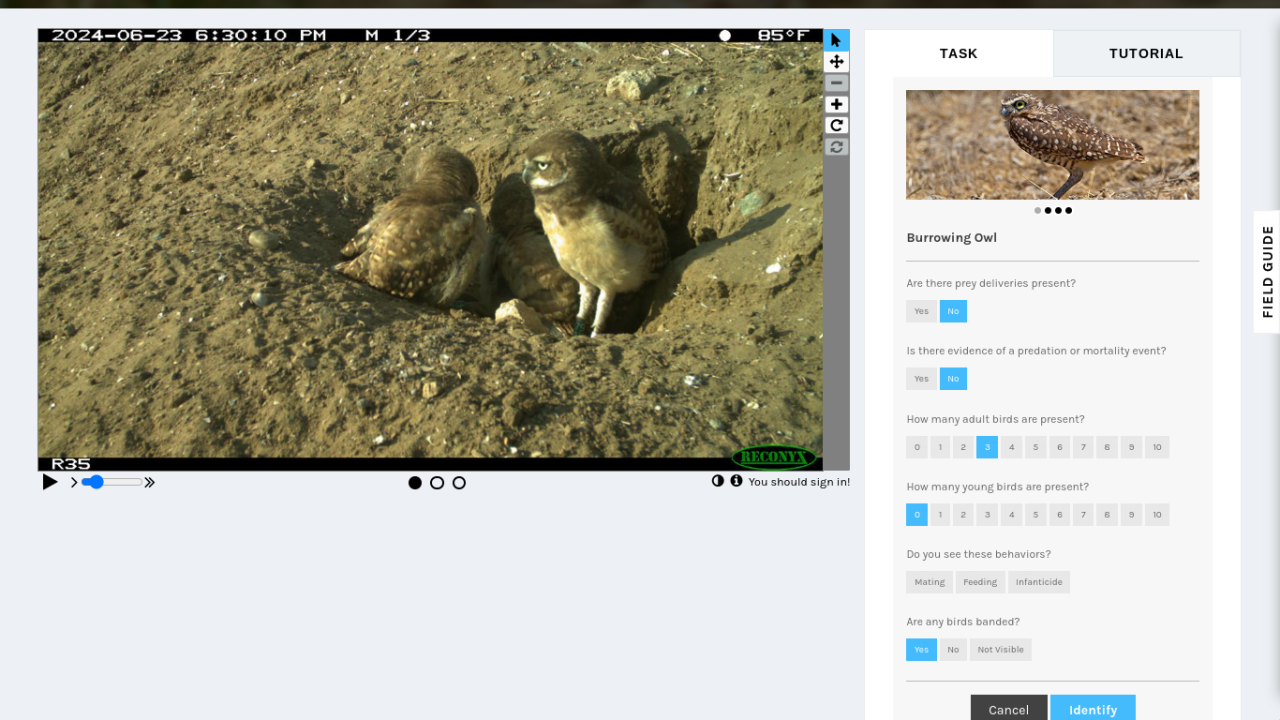This screenshot has height=720, width=1280.
Task: Play the image sequence
Action: pos(50,482)
